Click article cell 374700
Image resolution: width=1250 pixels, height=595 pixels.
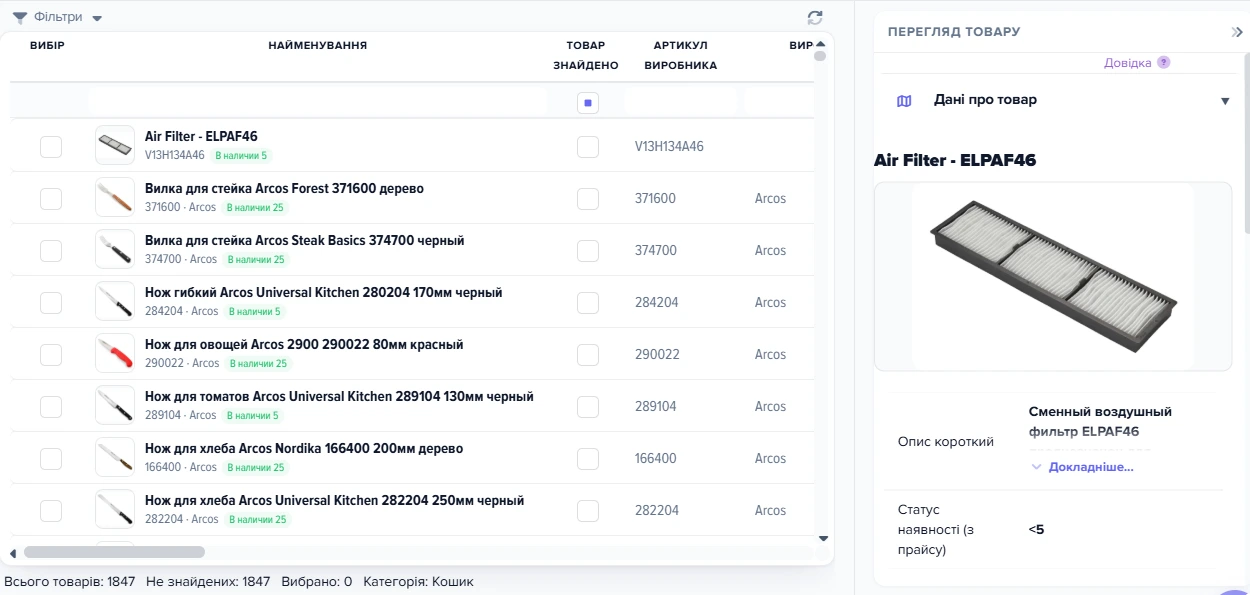point(656,251)
